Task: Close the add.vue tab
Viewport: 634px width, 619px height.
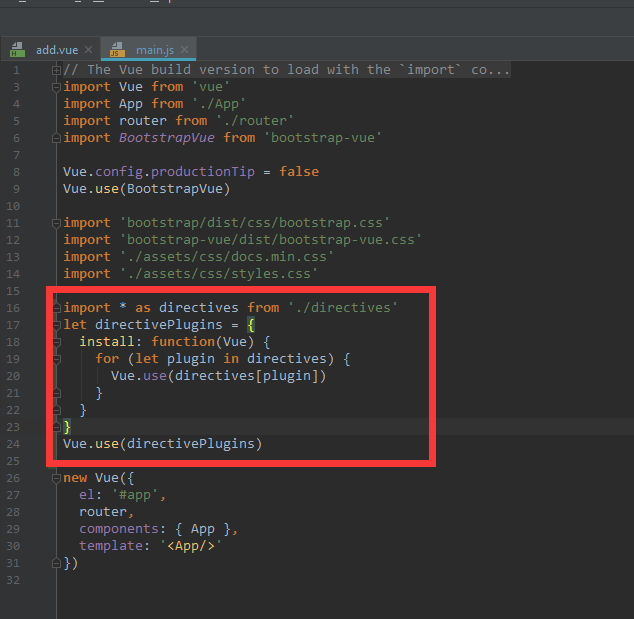Action: [89, 49]
